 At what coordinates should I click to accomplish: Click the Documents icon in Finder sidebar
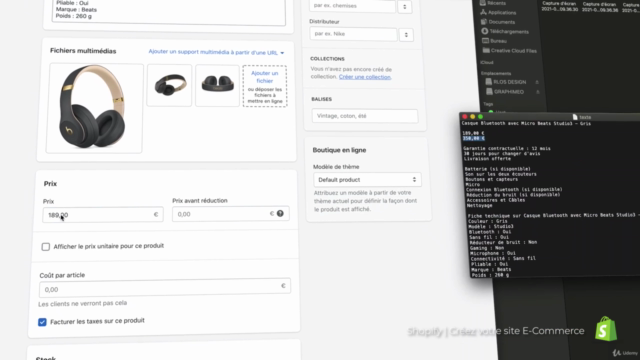click(484, 22)
